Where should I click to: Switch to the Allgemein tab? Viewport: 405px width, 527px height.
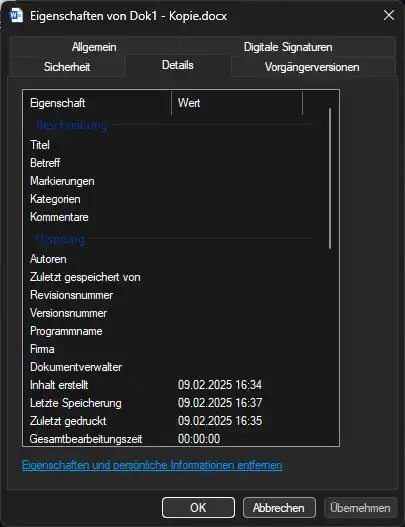(94, 47)
